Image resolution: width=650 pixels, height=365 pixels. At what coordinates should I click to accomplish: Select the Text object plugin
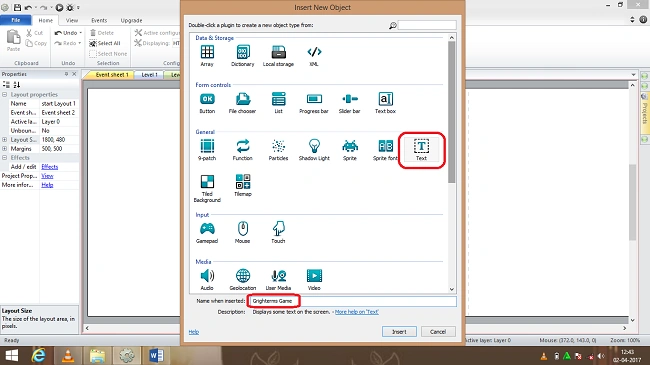click(x=421, y=150)
